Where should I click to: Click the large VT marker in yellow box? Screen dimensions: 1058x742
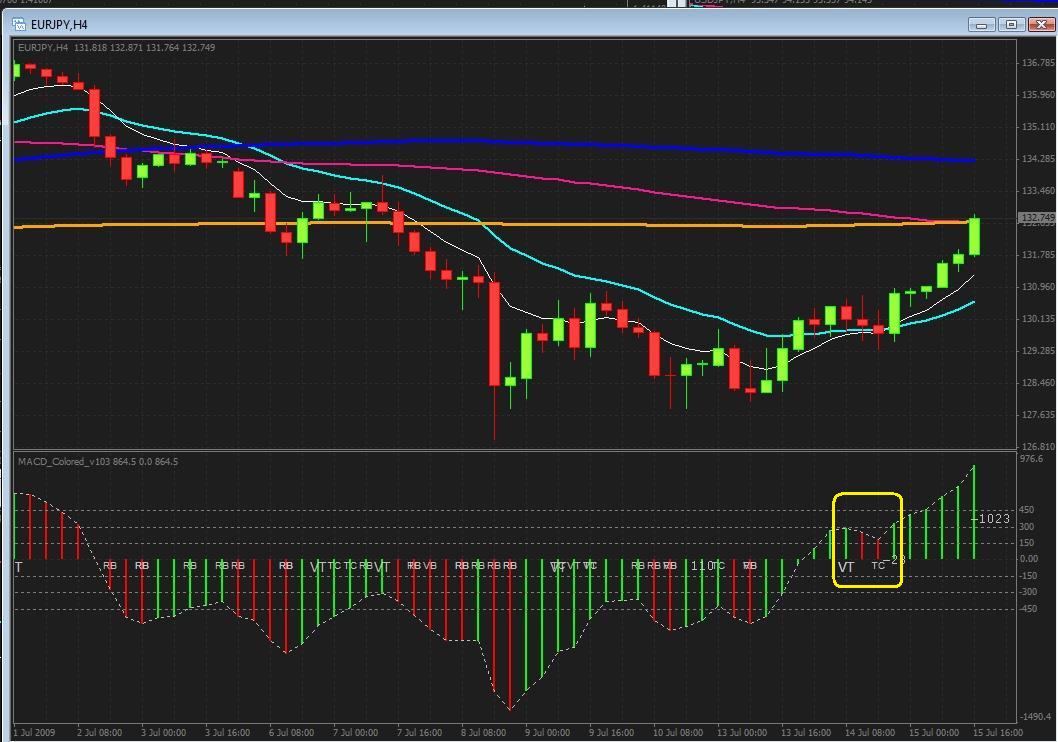click(845, 567)
